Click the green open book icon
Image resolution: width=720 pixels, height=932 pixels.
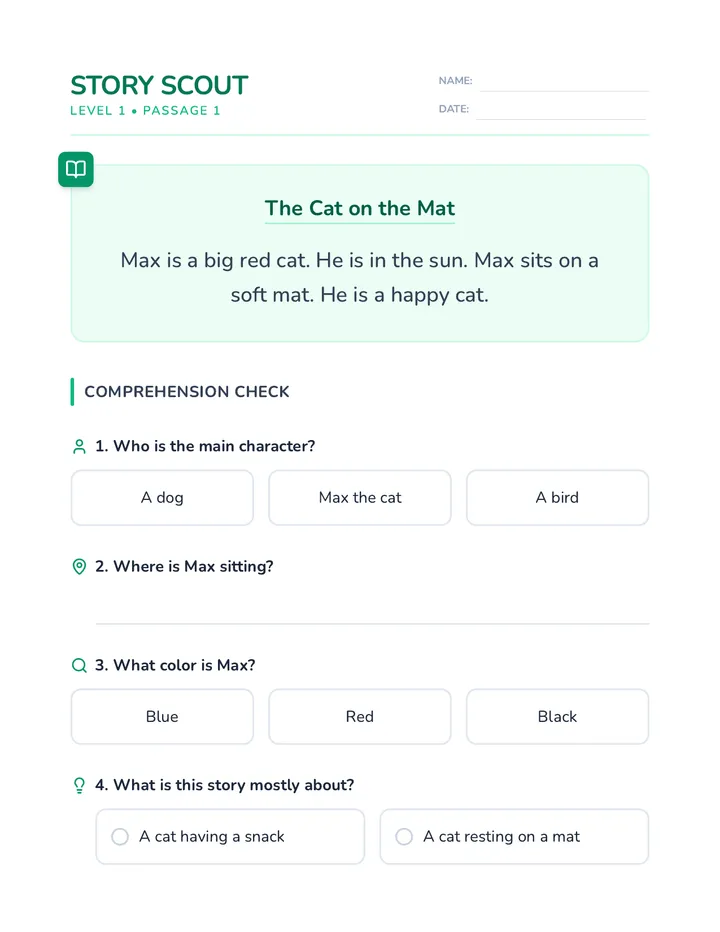point(76,169)
